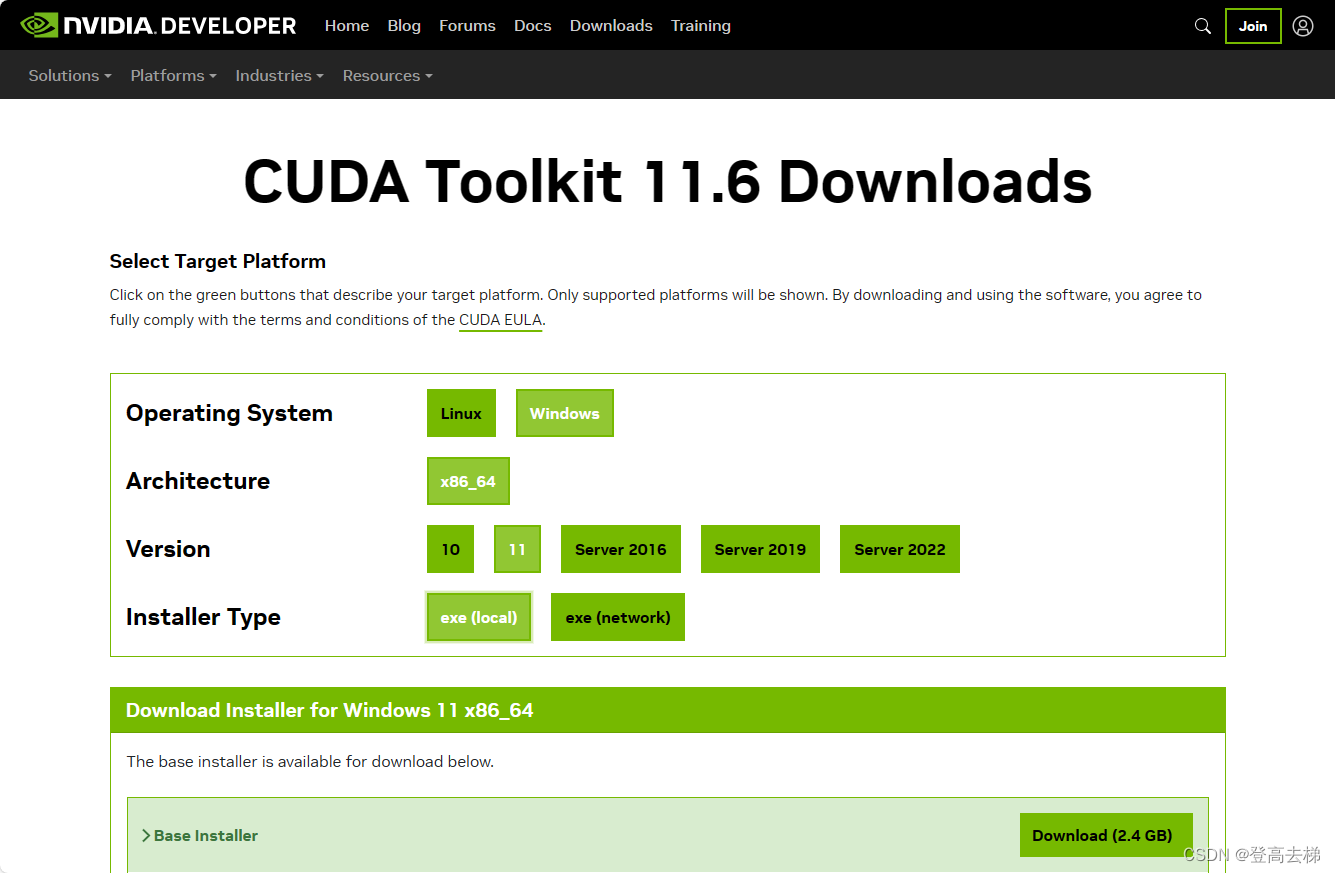Screen dimensions: 1335x873
Task: Click the NVIDIA Developer logo
Action: [158, 25]
